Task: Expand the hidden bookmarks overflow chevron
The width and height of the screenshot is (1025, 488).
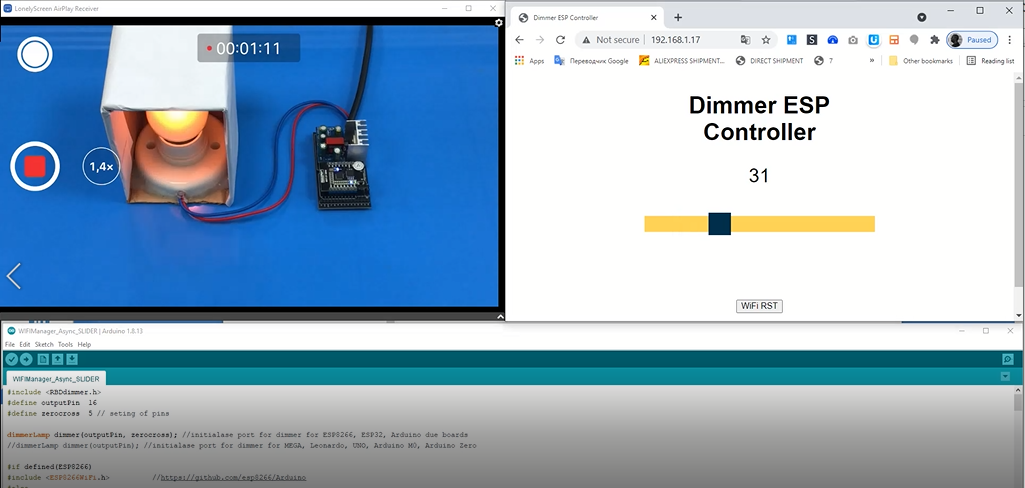Action: click(x=872, y=61)
